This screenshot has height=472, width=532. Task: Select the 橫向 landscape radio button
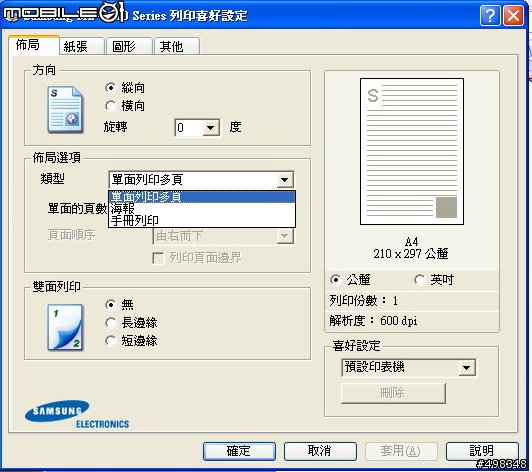point(111,106)
